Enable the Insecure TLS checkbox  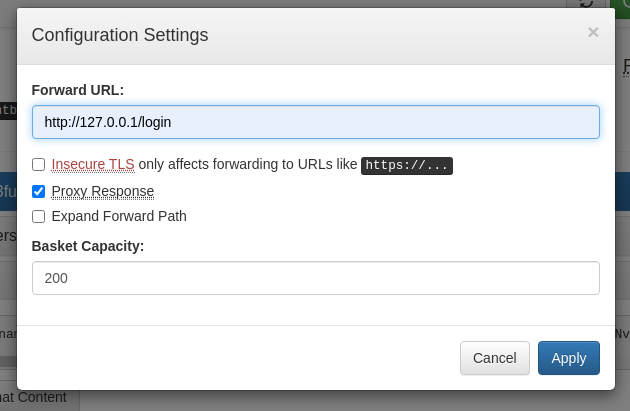39,164
